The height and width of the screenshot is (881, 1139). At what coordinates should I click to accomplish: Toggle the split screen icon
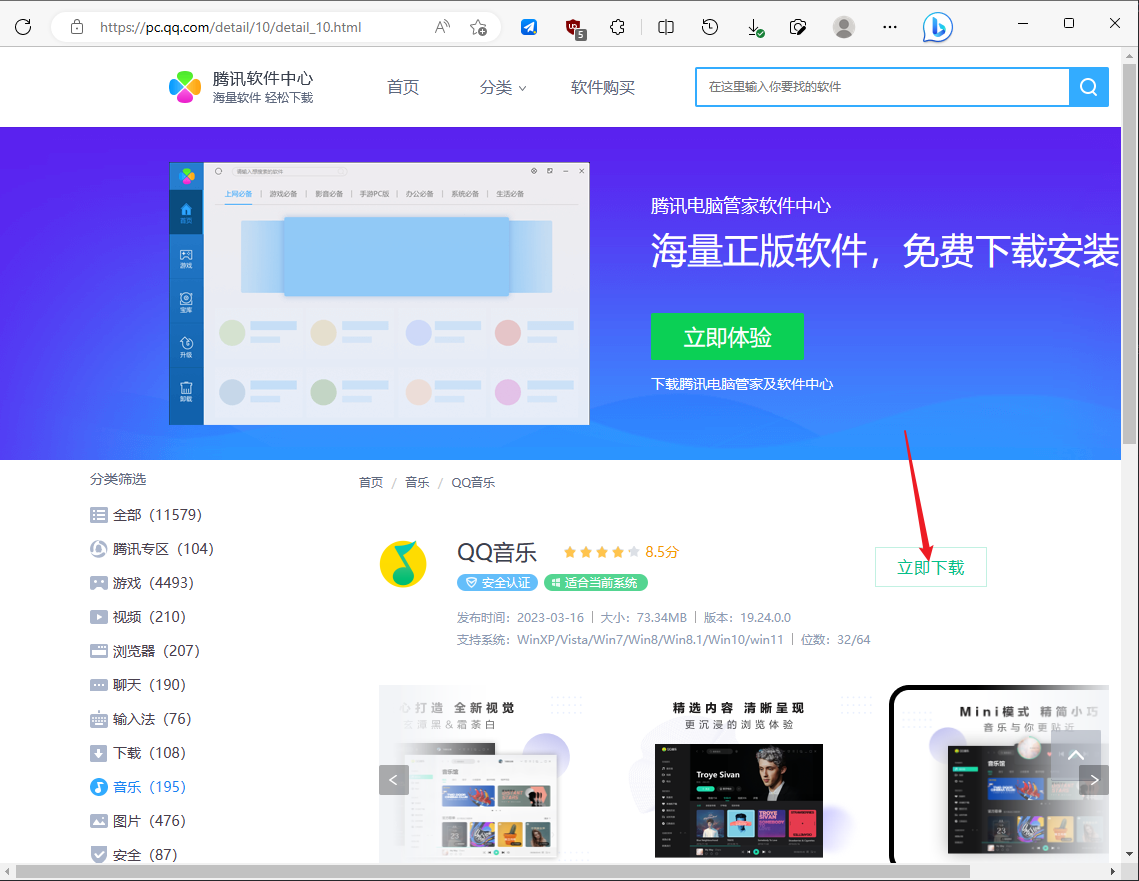click(665, 27)
